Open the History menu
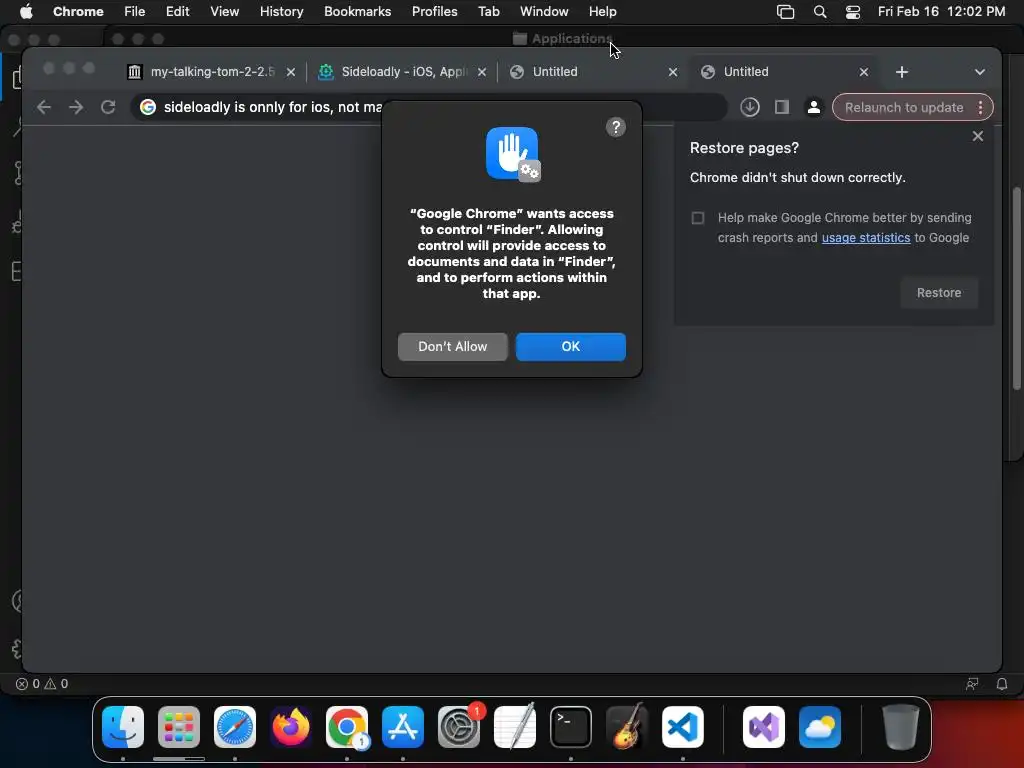This screenshot has width=1024, height=768. [281, 11]
